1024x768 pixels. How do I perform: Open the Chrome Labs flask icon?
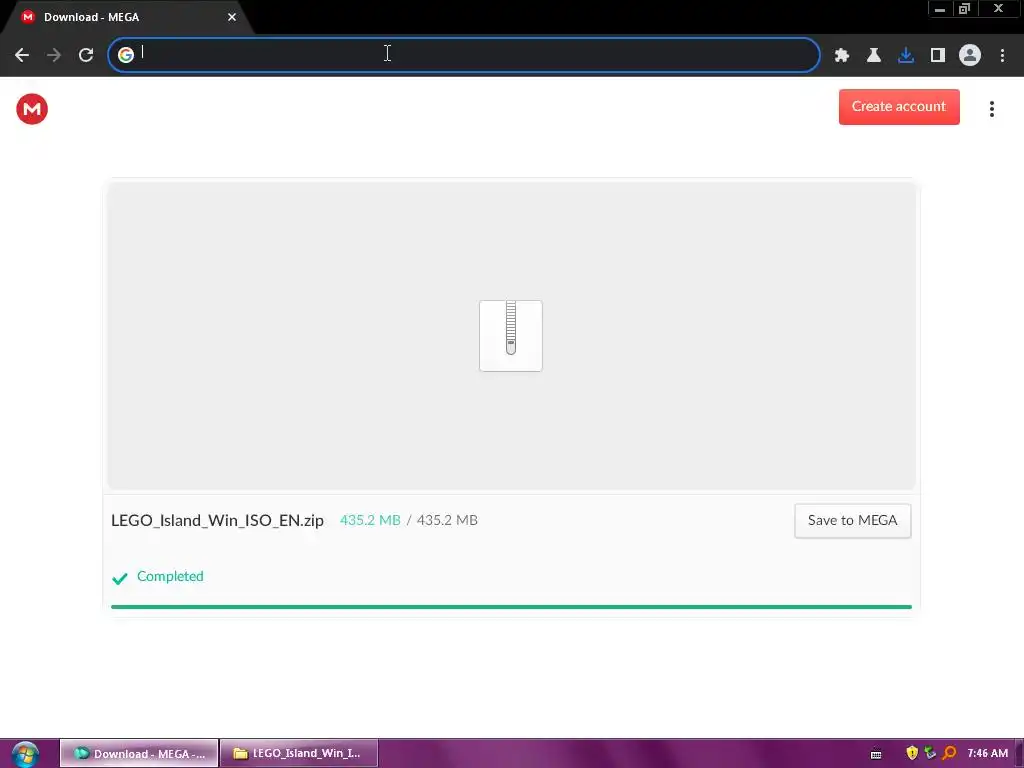coord(873,55)
